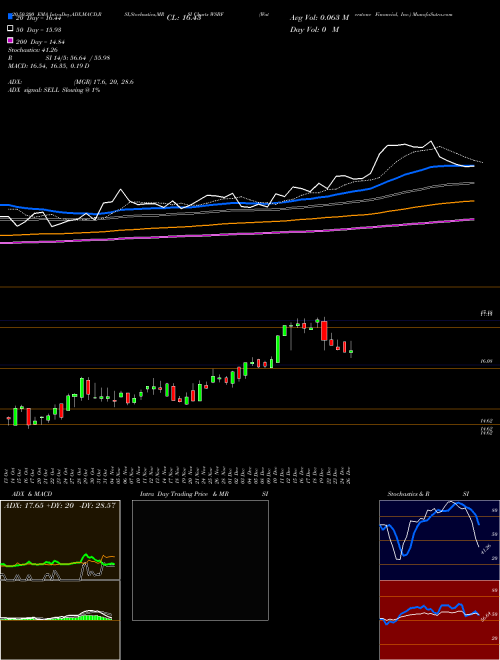Select the '50 Day = 15.93' legend text

pyautogui.click(x=39, y=29)
